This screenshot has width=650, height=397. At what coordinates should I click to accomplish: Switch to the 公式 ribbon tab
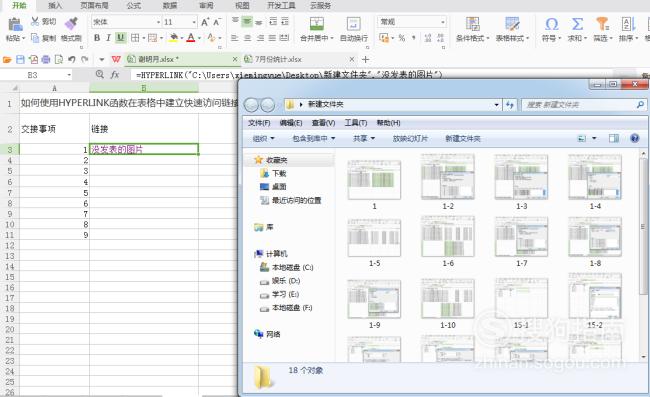[x=133, y=5]
